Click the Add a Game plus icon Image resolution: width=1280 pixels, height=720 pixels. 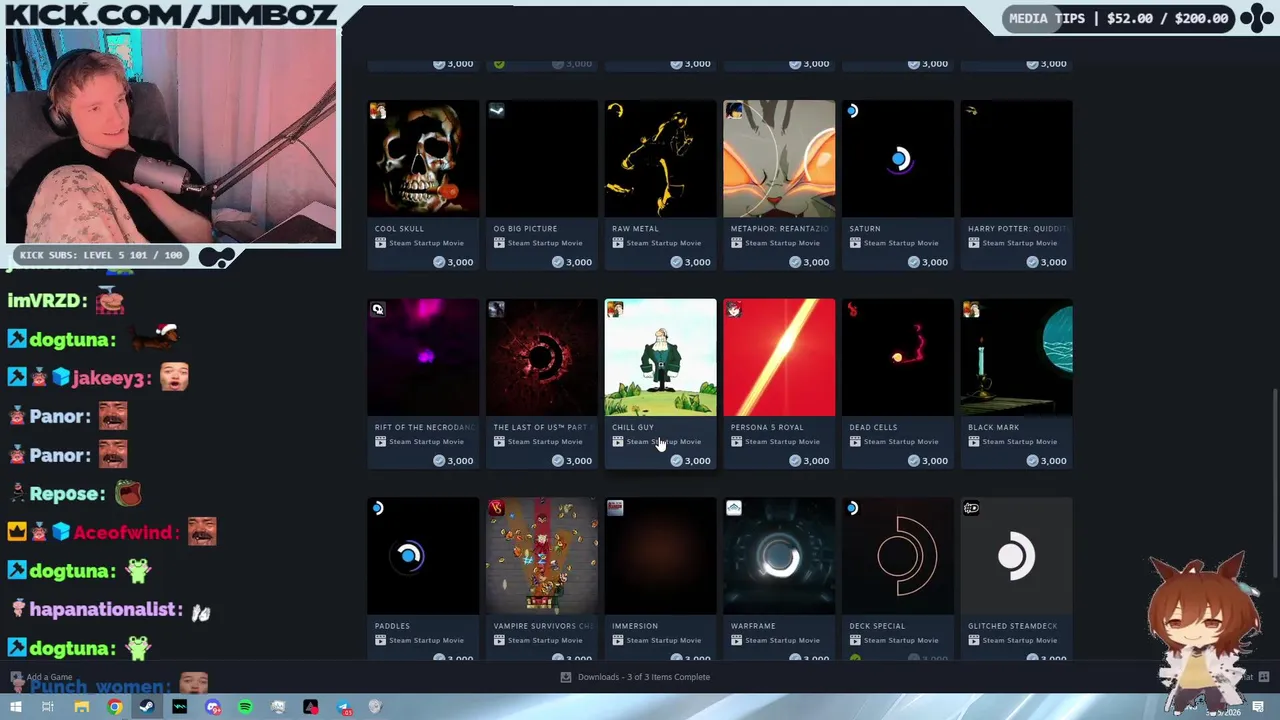(x=17, y=677)
